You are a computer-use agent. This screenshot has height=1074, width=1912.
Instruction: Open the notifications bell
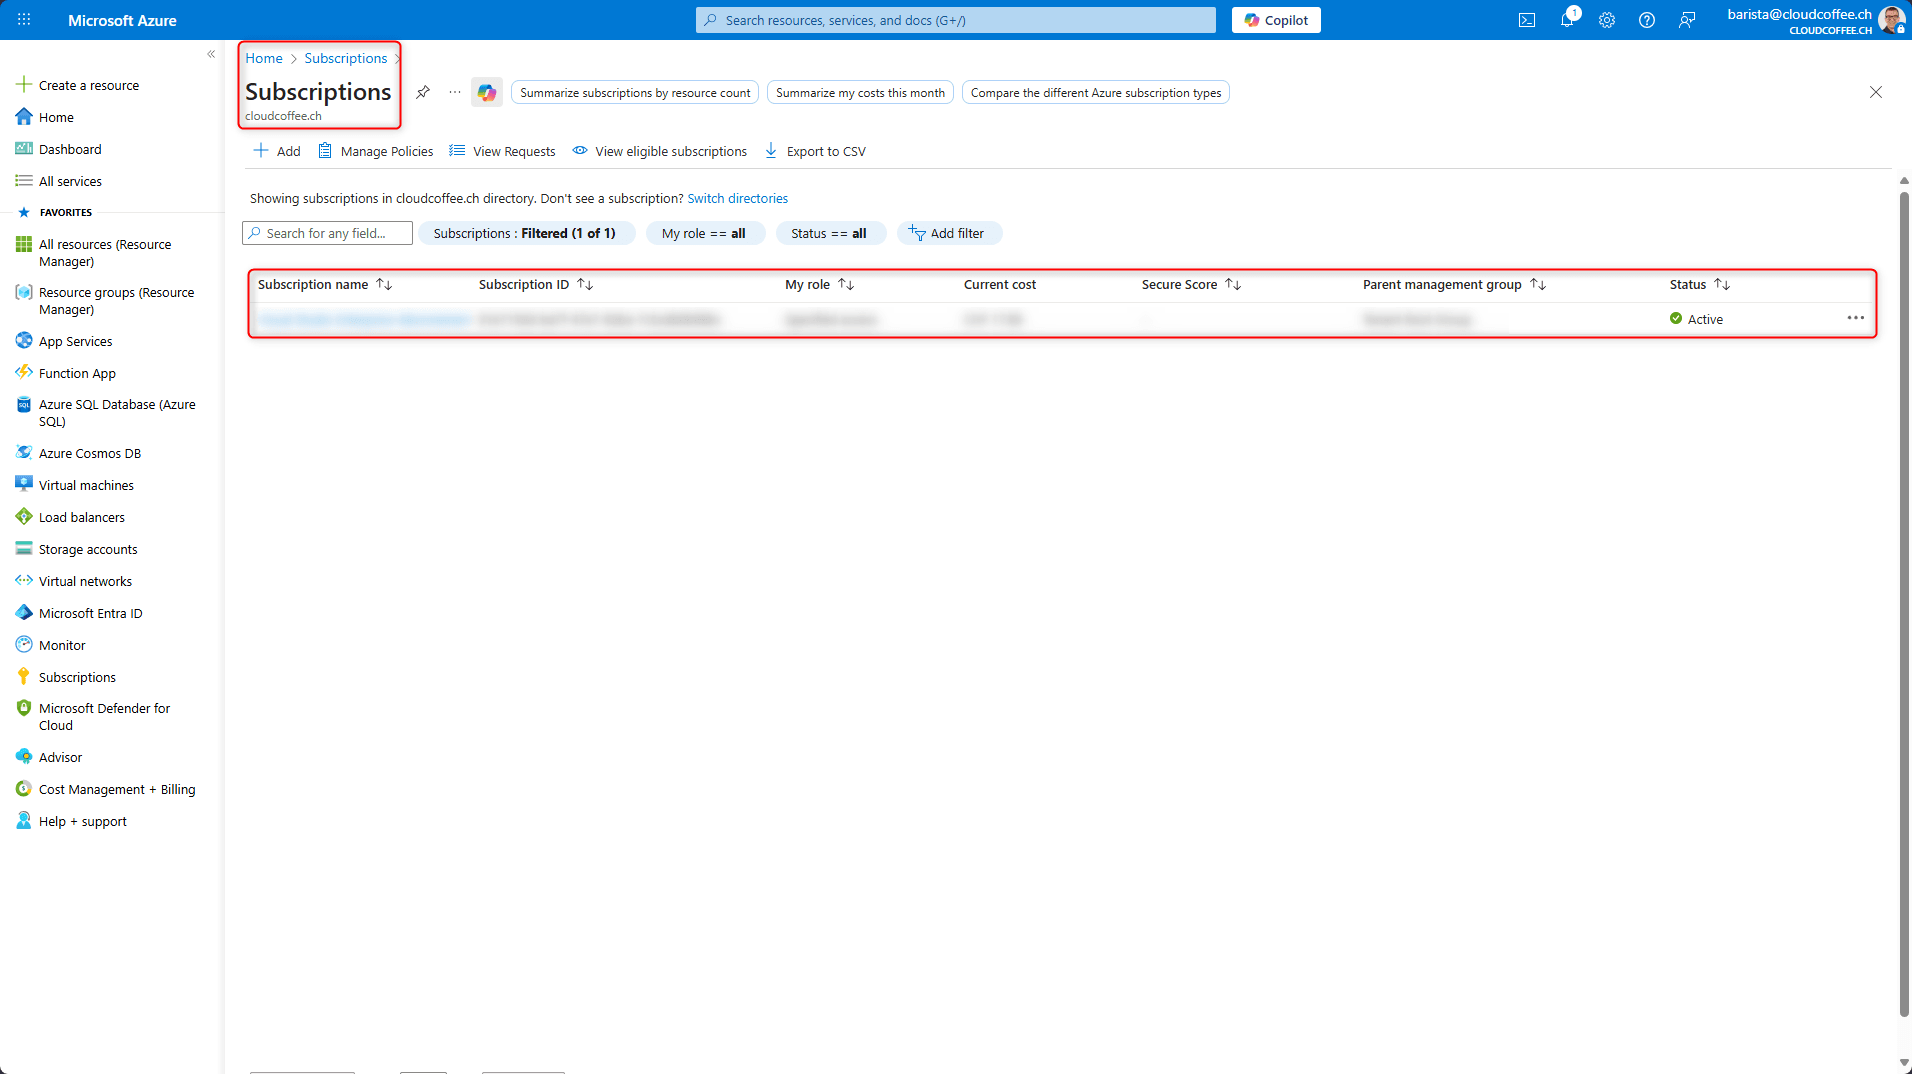pos(1566,20)
